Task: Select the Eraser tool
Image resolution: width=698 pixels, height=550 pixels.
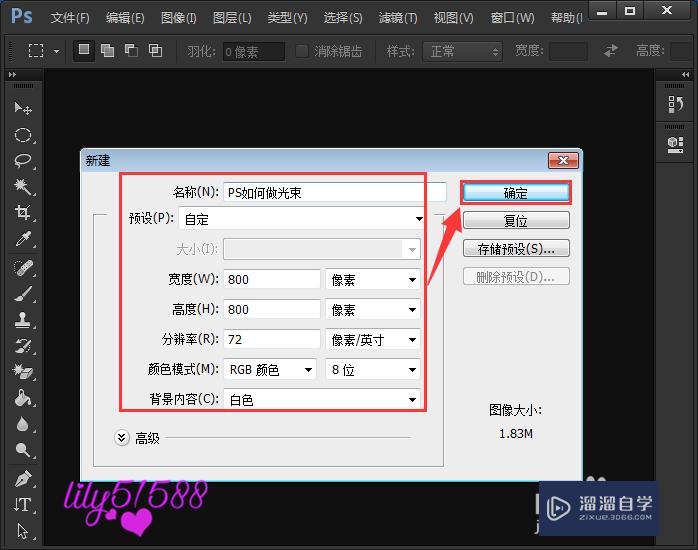Action: tap(23, 372)
